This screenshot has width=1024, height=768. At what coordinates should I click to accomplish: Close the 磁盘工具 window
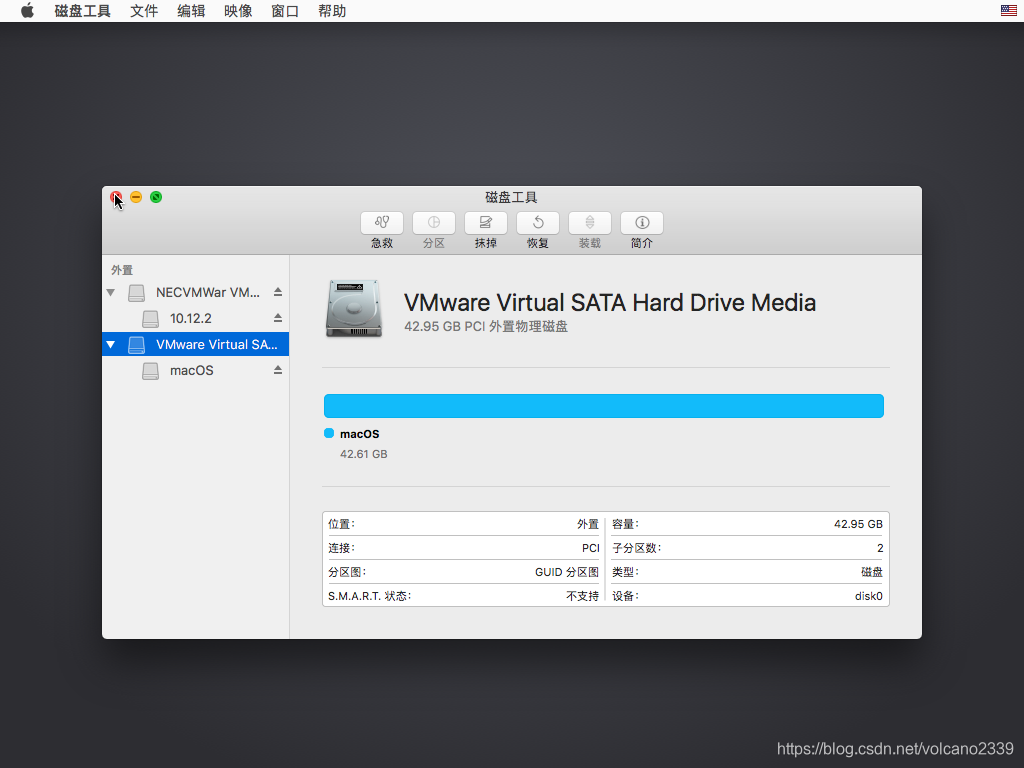tap(116, 197)
